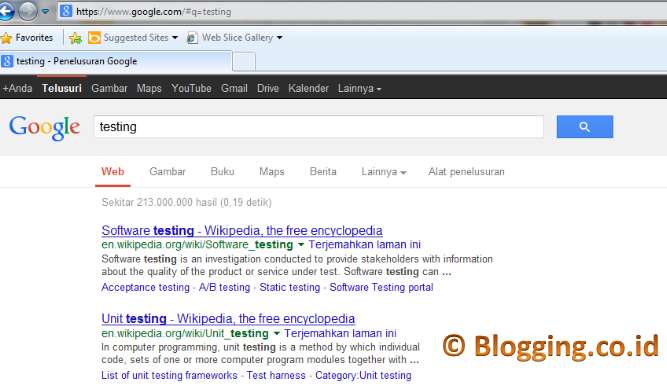Click the Web Slice Gallery icon
Screen dimensions: 667x384
coord(192,38)
